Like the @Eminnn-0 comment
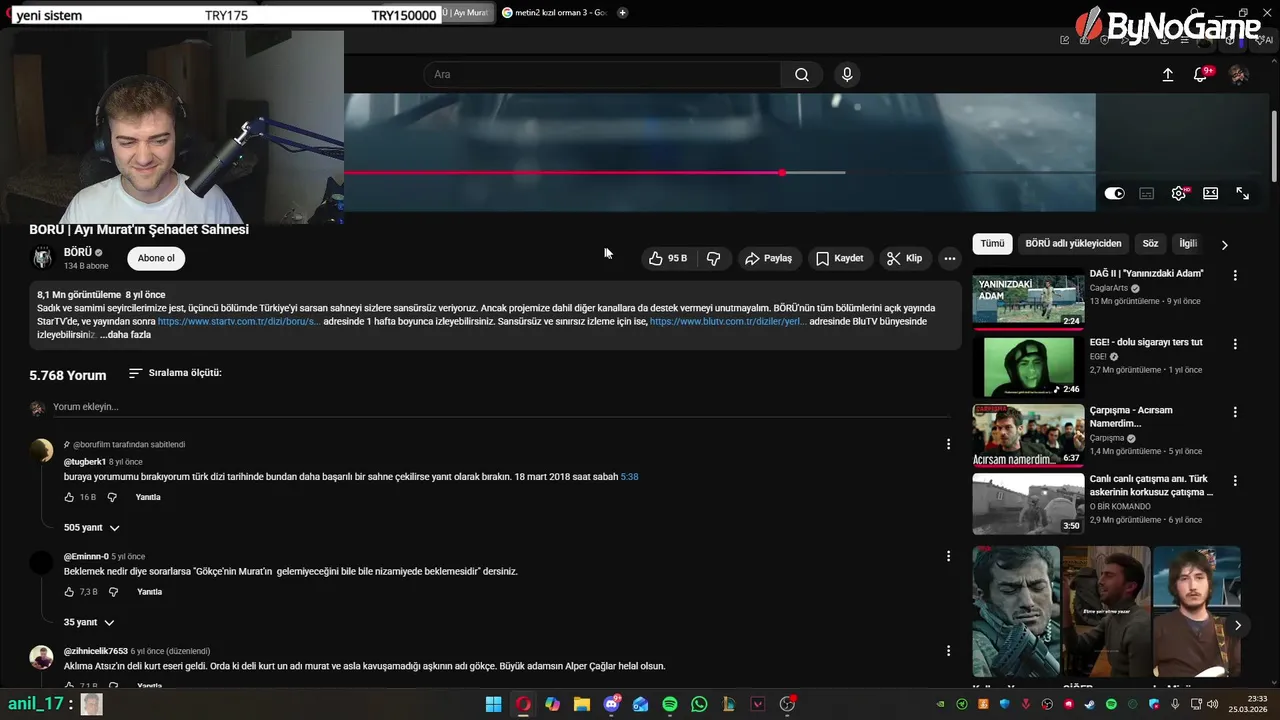Viewport: 1280px width, 720px height. [69, 592]
